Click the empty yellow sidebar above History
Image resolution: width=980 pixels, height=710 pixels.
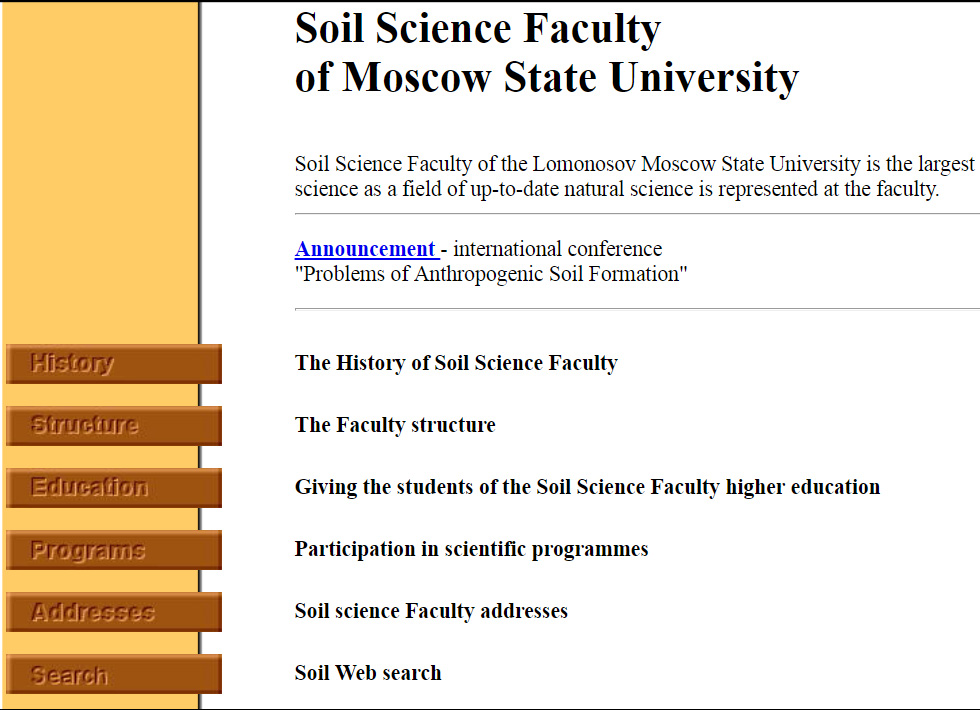(100, 169)
